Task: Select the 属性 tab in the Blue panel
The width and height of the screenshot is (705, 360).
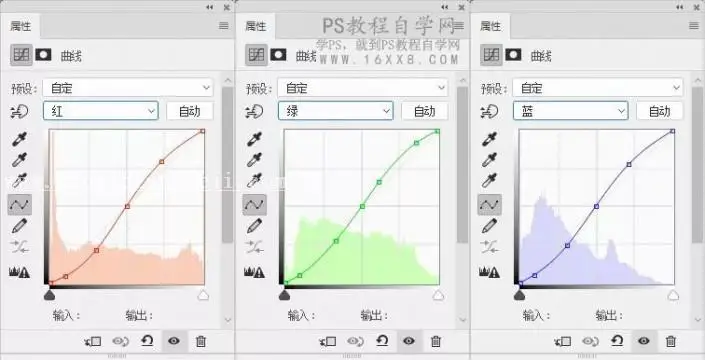Action: point(491,26)
